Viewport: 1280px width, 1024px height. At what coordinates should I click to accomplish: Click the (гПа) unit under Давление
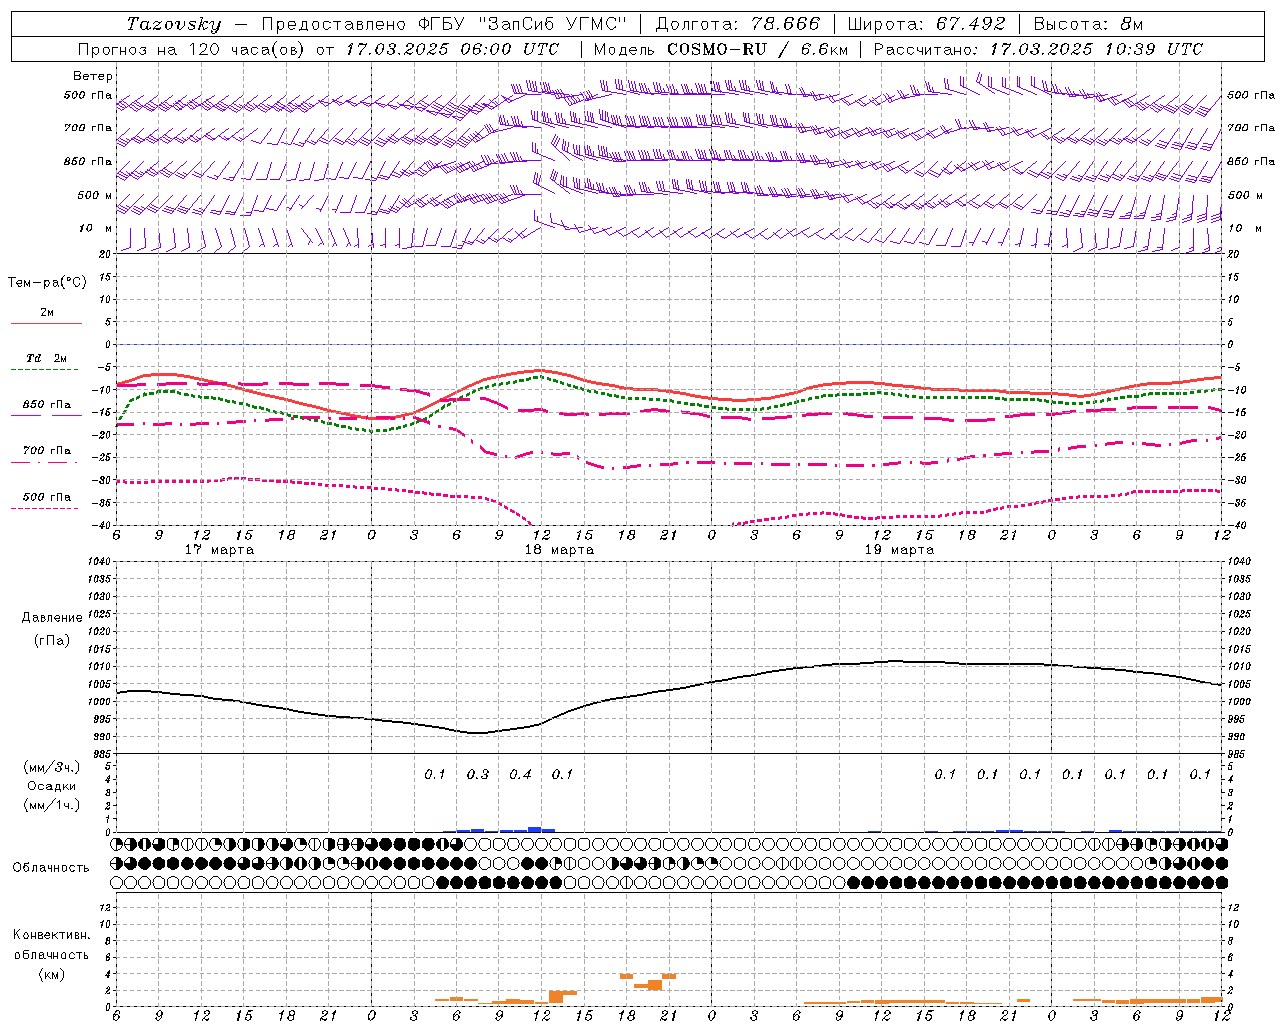click(52, 640)
